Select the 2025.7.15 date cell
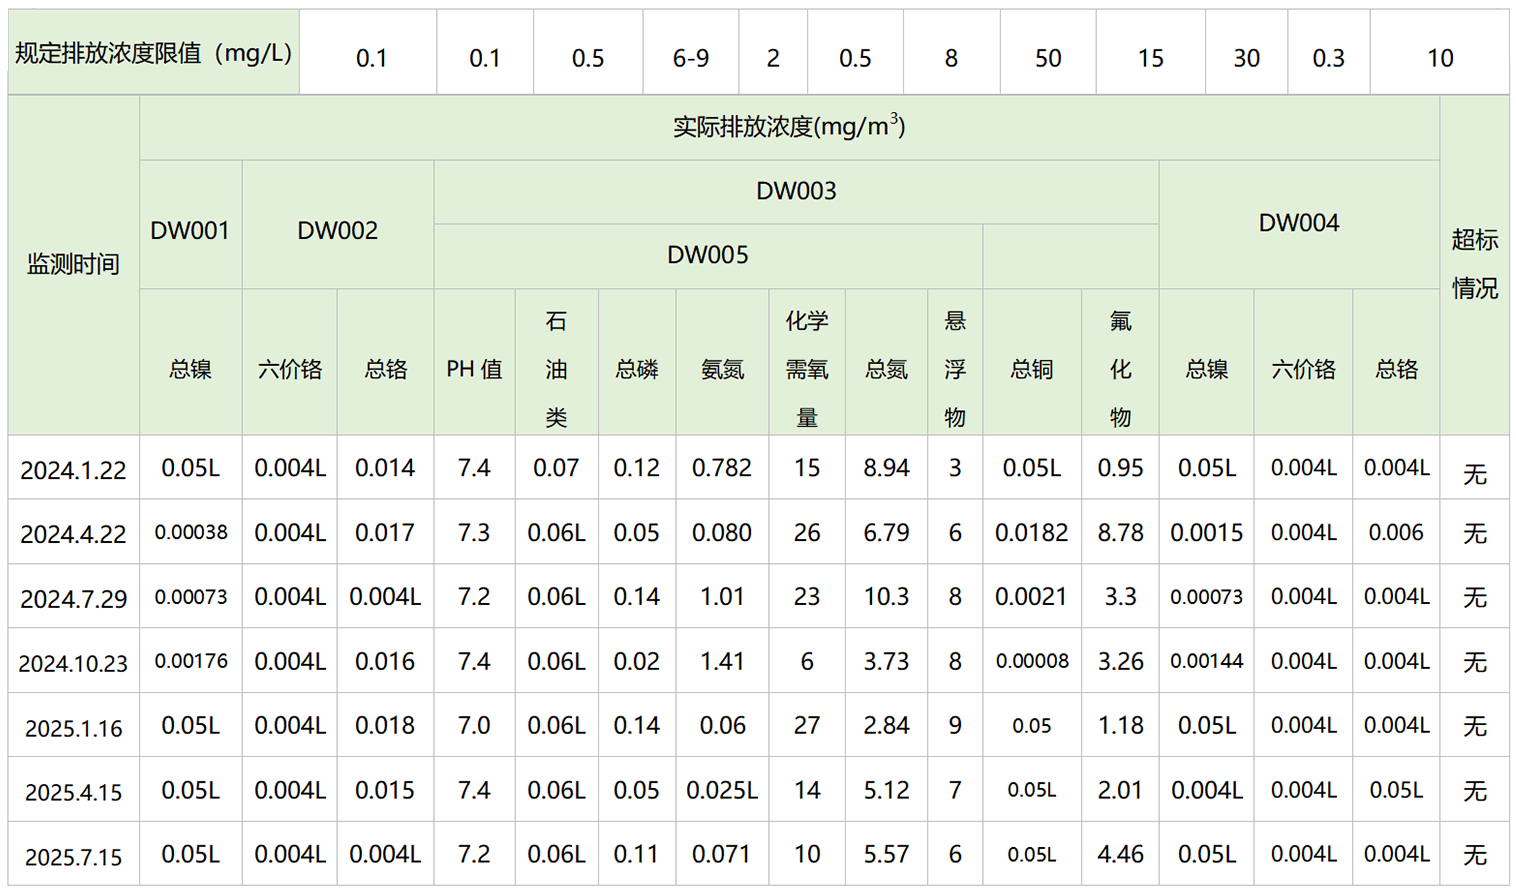This screenshot has width=1516, height=891. (73, 856)
